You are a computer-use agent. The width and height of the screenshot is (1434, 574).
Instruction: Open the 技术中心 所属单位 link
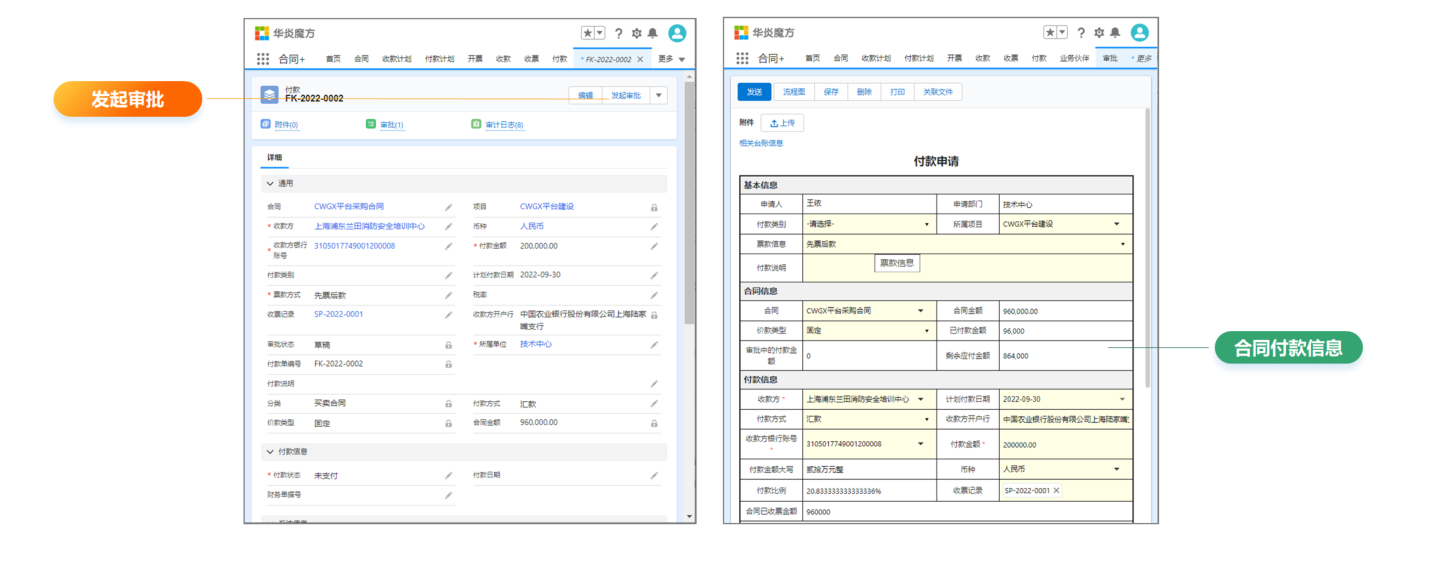(536, 344)
